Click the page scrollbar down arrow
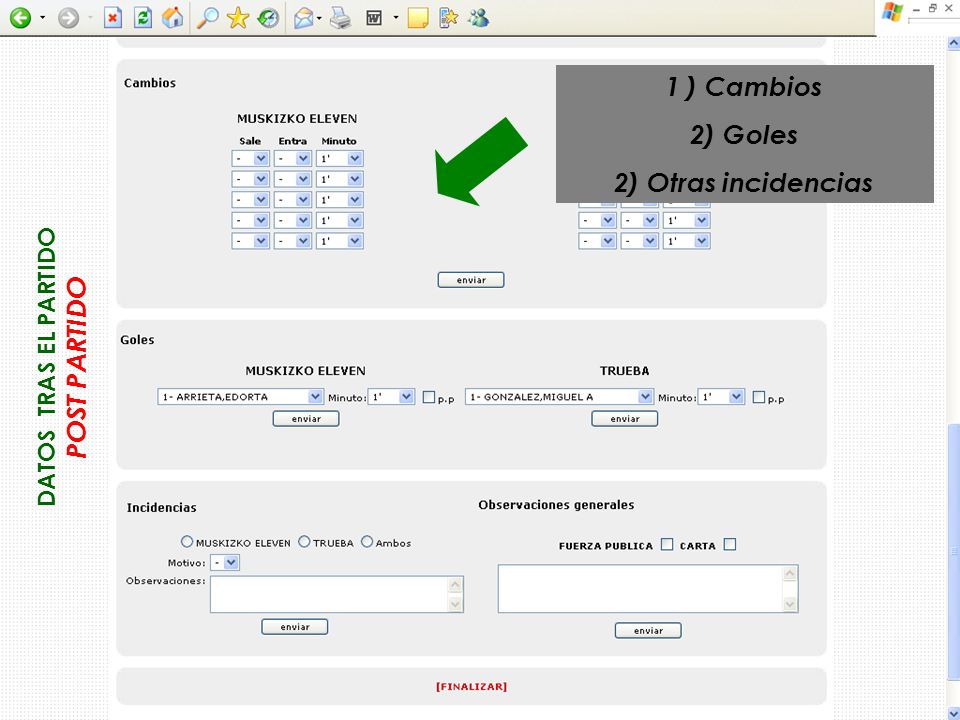Screen dimensions: 960x720 [x=953, y=714]
